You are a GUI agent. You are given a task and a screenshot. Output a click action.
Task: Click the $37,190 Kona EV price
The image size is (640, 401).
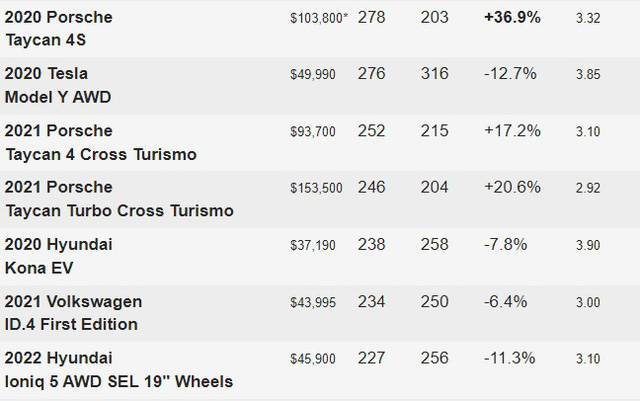point(313,245)
